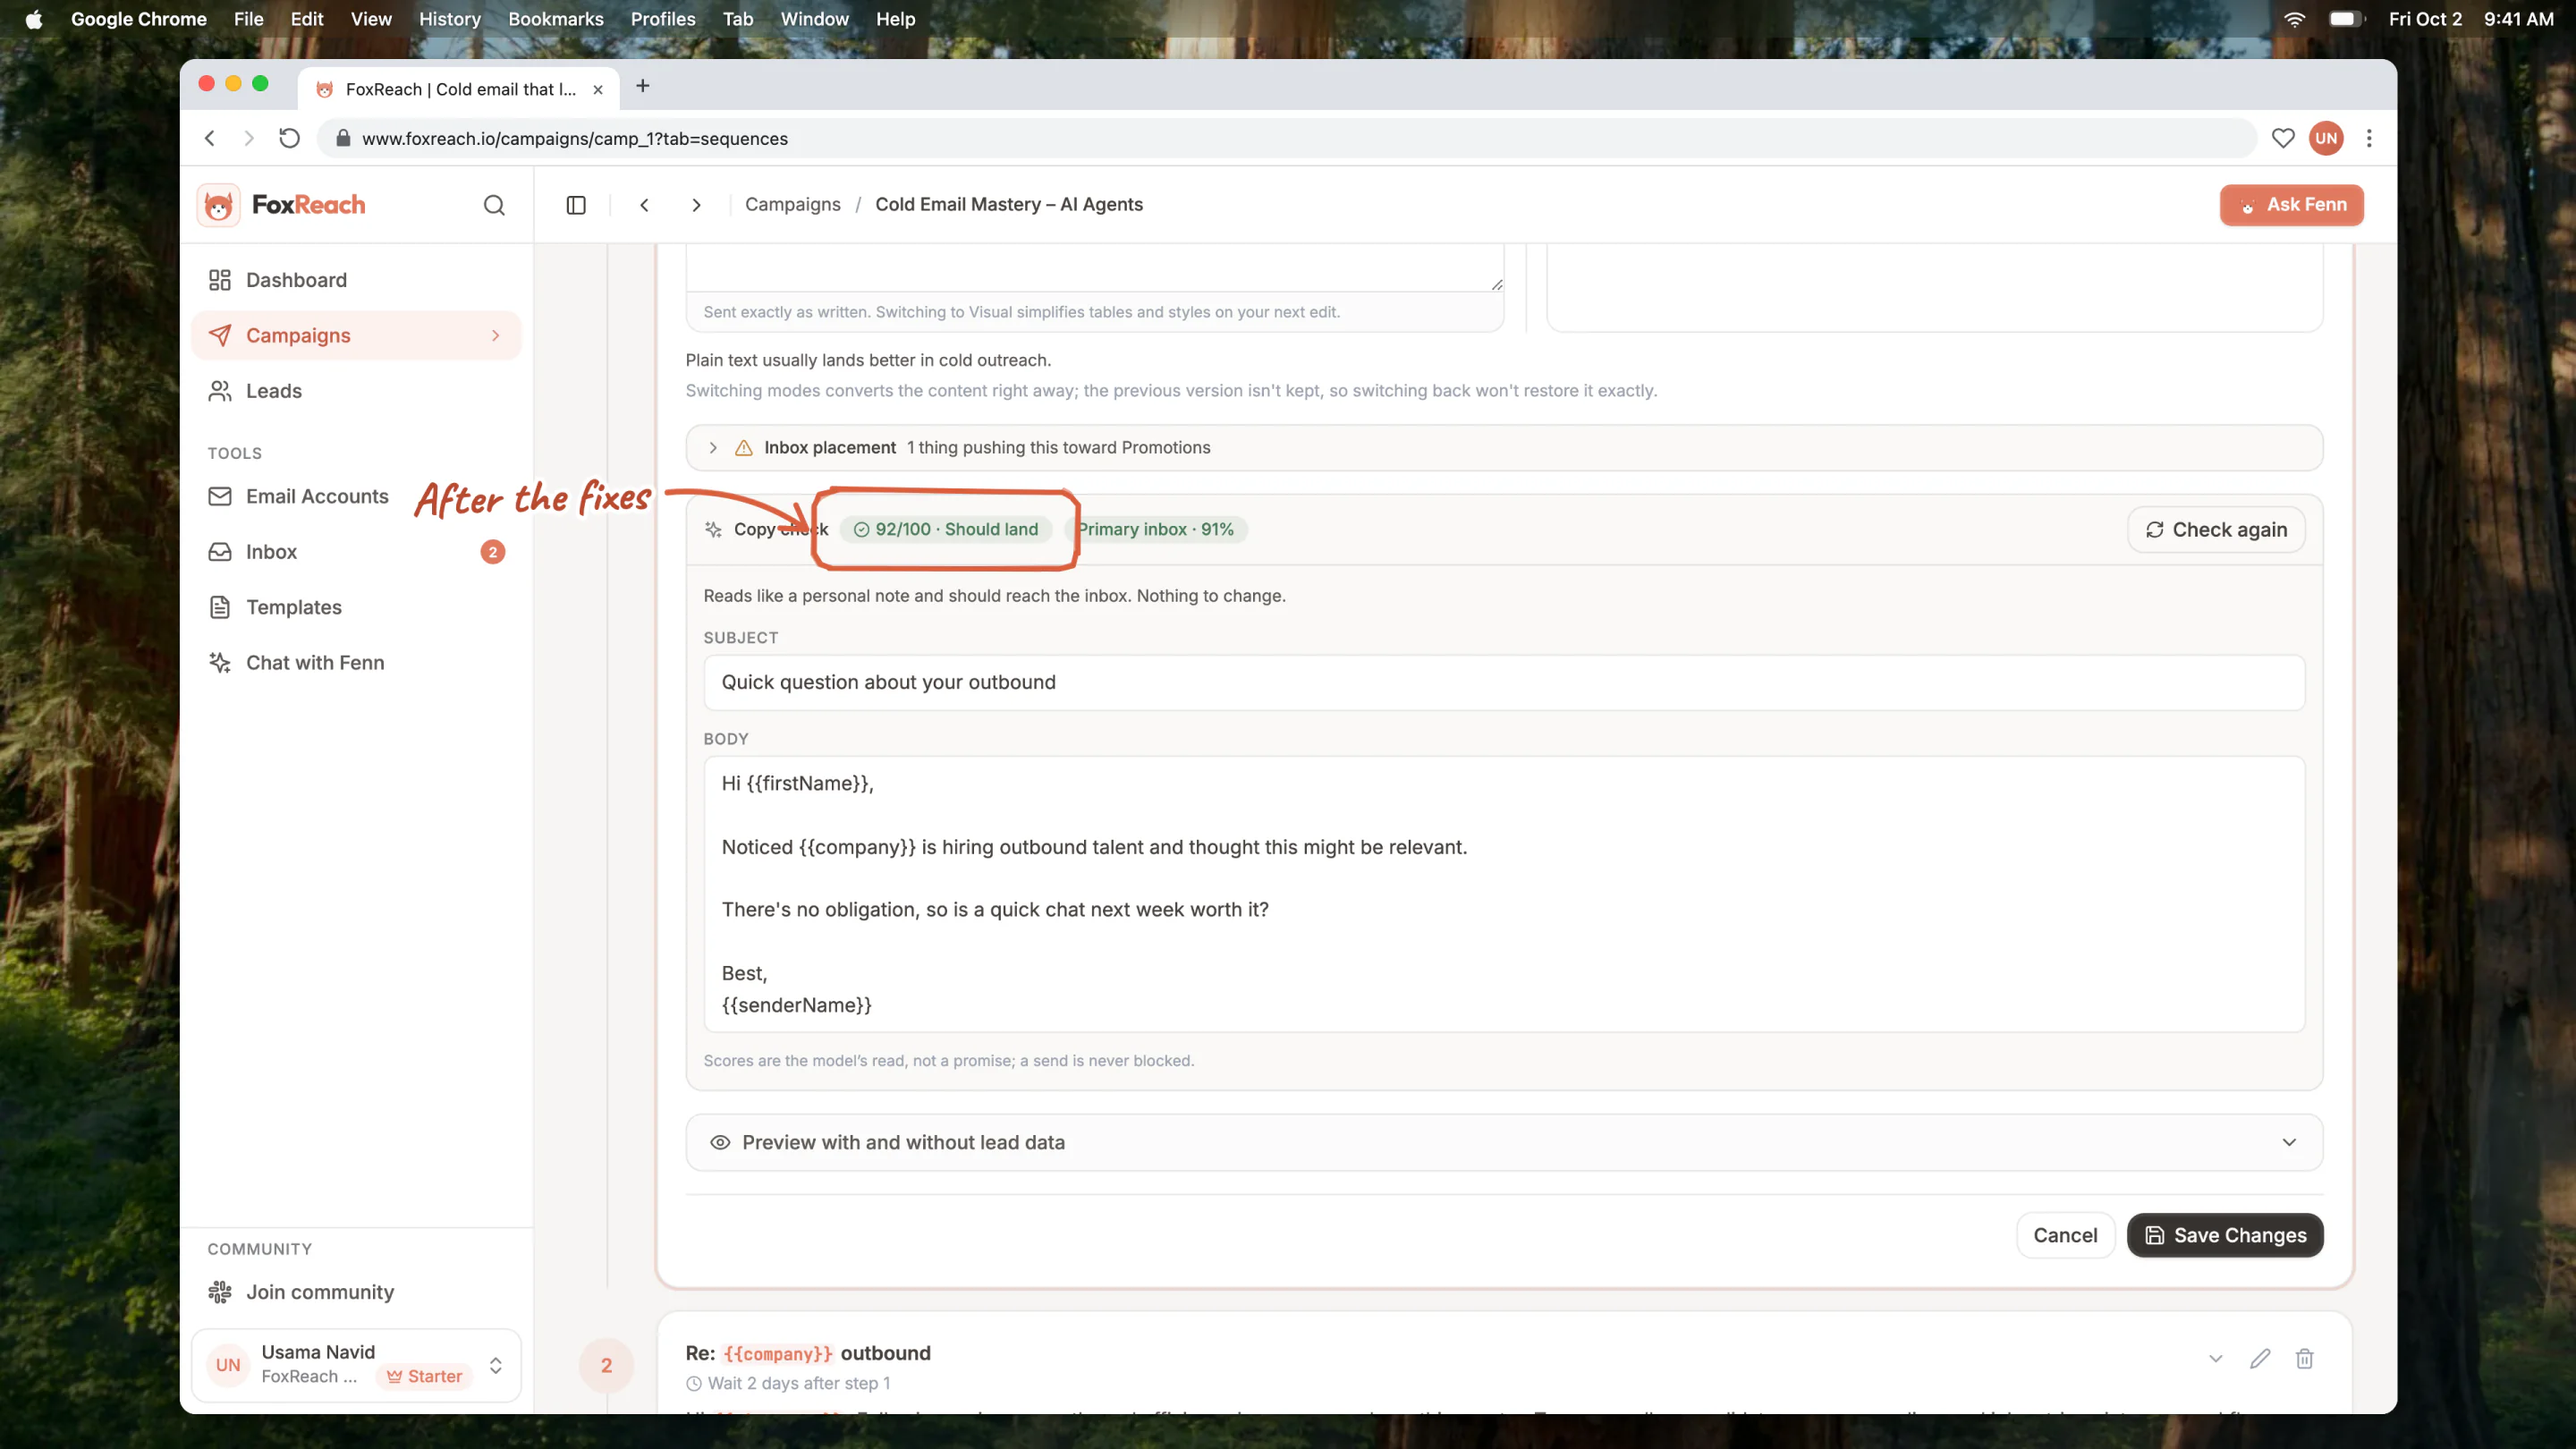Click the Cancel button

click(2065, 1236)
